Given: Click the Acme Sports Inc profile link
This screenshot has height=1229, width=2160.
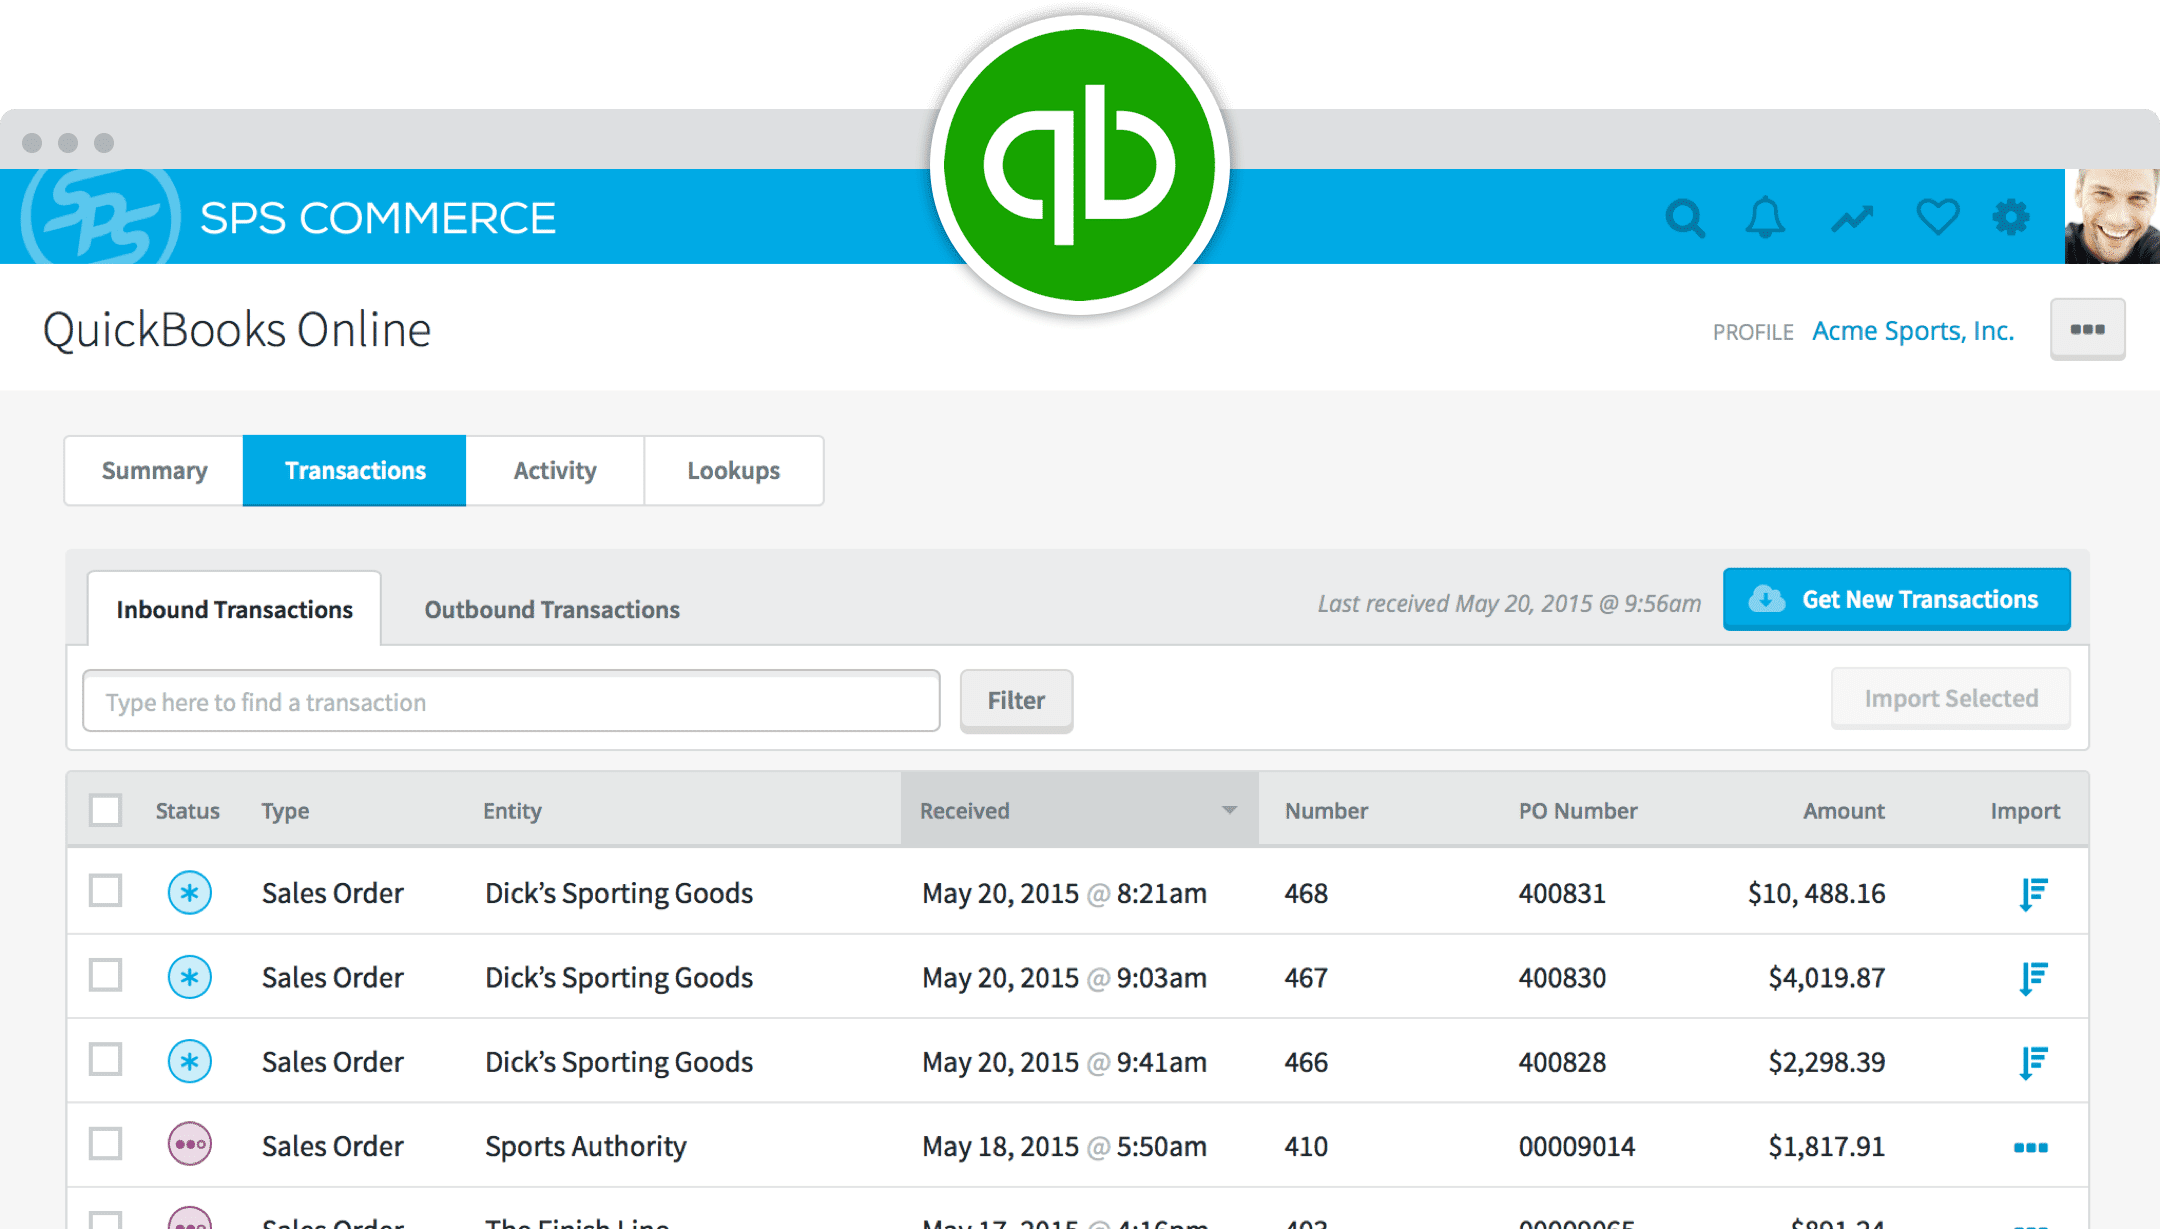Looking at the screenshot, I should coord(1914,330).
